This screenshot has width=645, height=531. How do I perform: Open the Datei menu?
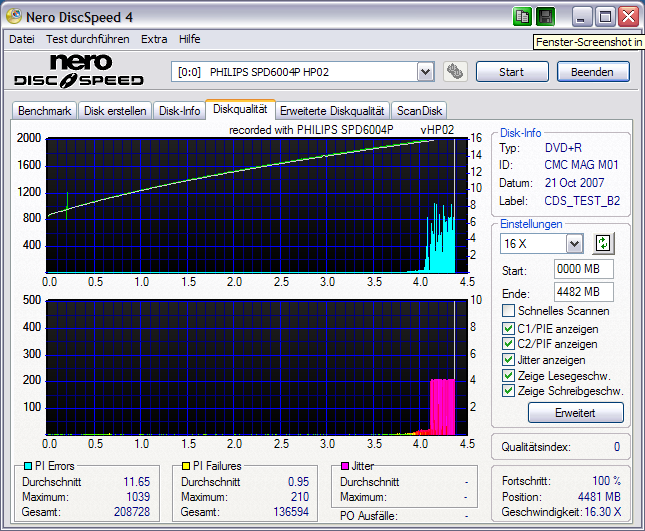[x=22, y=39]
